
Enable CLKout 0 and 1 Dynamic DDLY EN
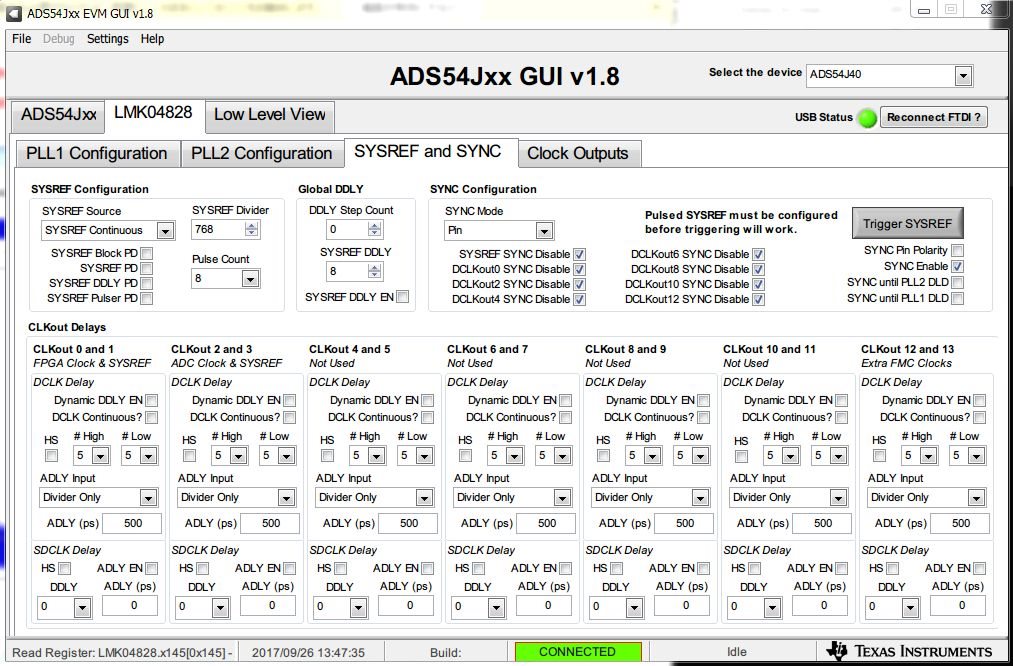tap(151, 401)
